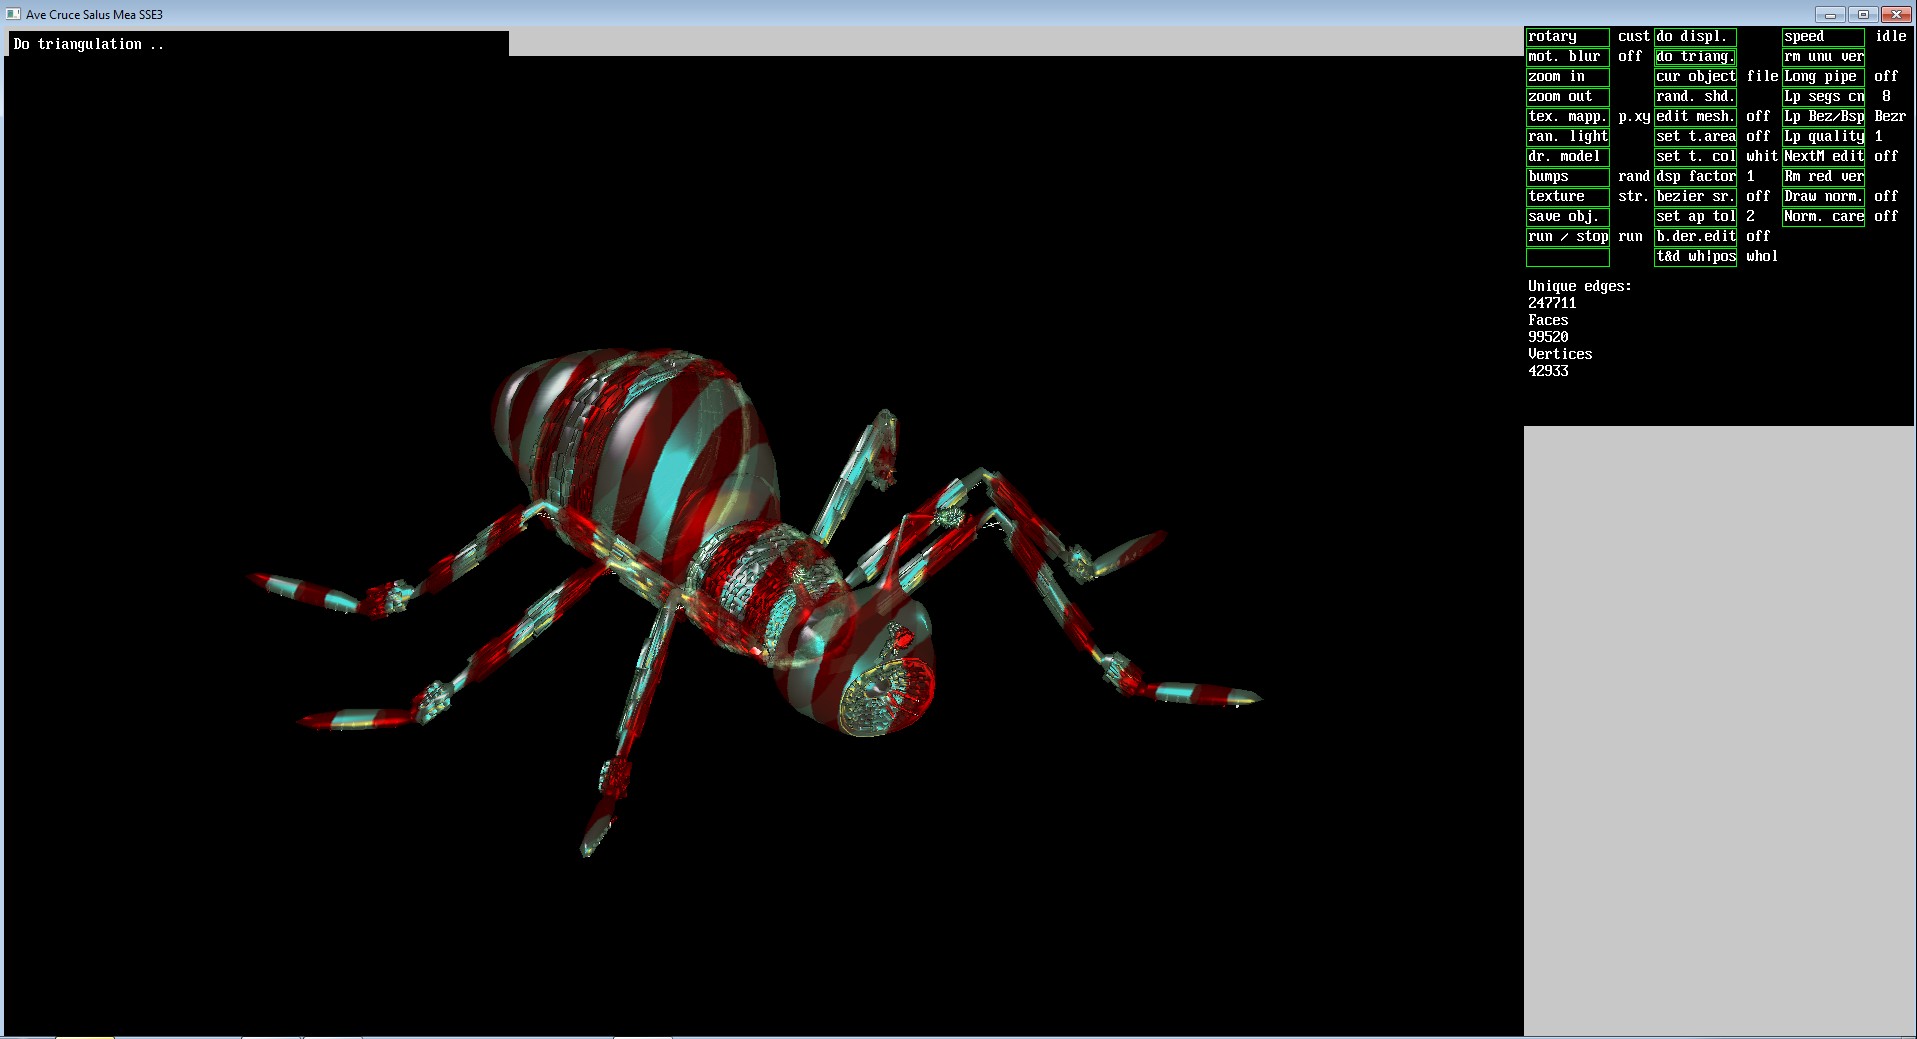Switch the 'Lp Bez/Bsp' curve type
This screenshot has width=1917, height=1039.
point(1823,117)
